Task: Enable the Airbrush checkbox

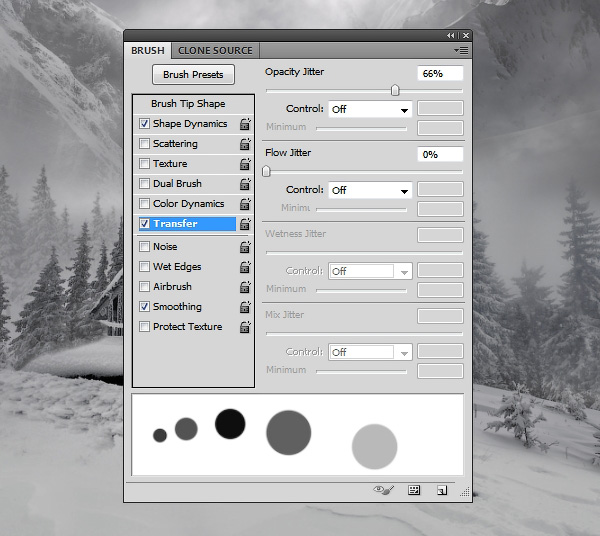Action: [144, 286]
